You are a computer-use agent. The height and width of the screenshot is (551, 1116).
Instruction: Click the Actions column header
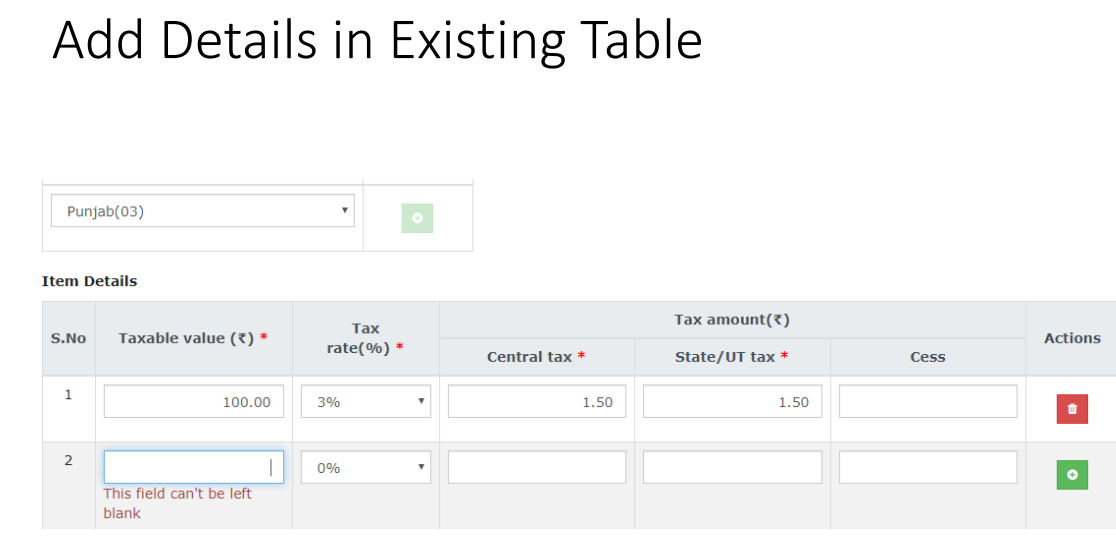tap(1072, 338)
